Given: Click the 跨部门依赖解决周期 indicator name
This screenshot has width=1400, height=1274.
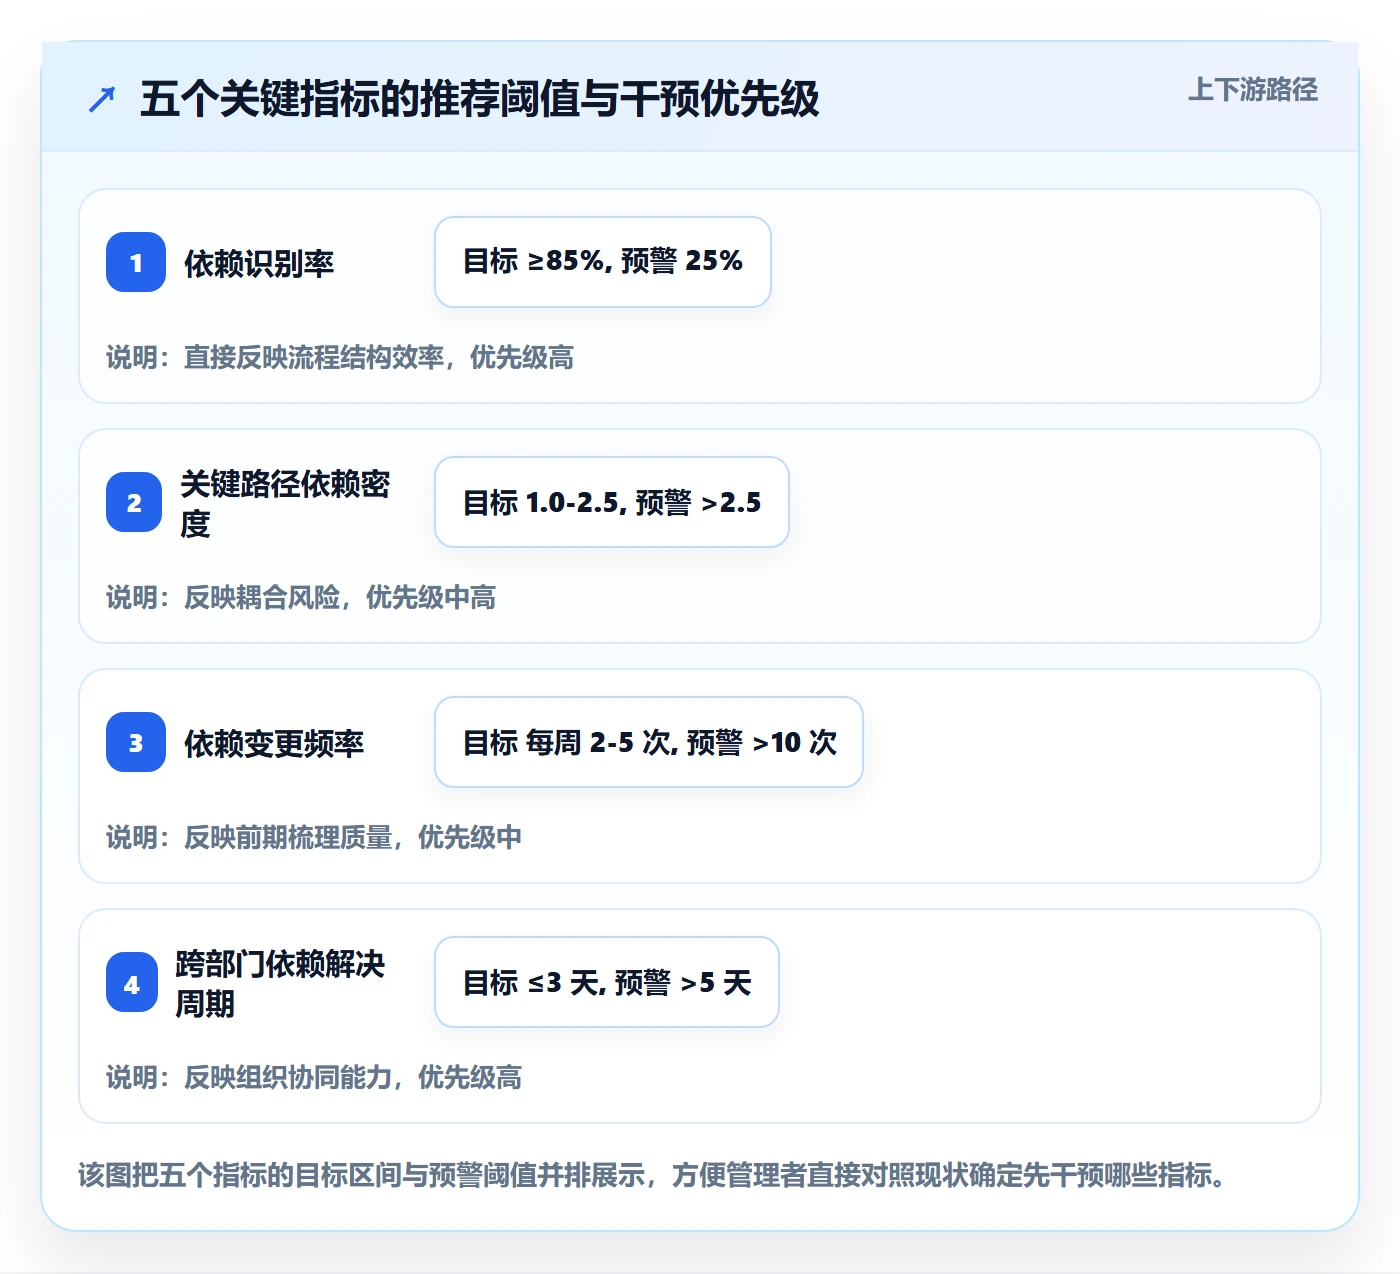Looking at the screenshot, I should (x=280, y=983).
